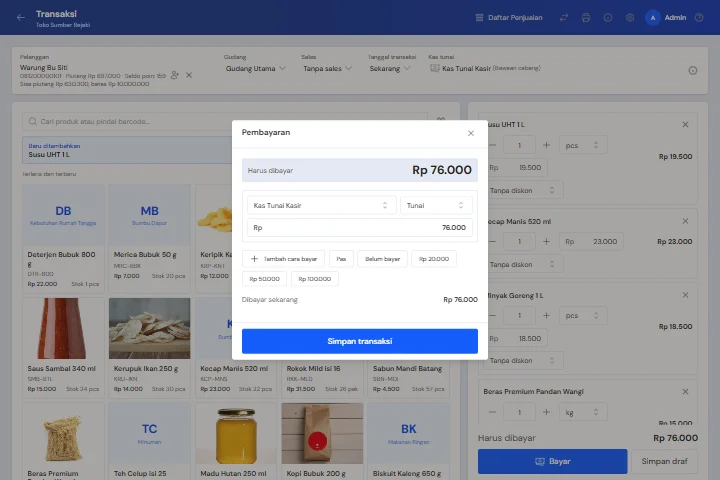Image resolution: width=720 pixels, height=480 pixels.
Task: Click the swap arrows icon in header
Action: [564, 17]
